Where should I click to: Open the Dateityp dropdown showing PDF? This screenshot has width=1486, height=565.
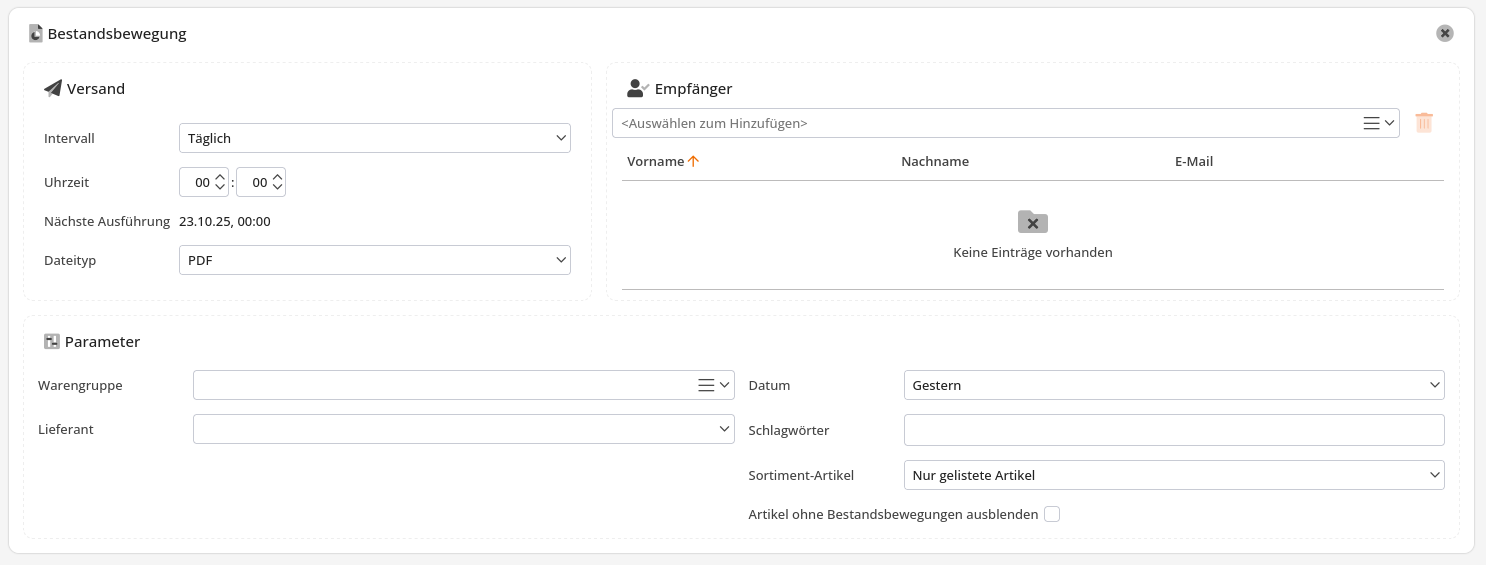pyautogui.click(x=374, y=260)
